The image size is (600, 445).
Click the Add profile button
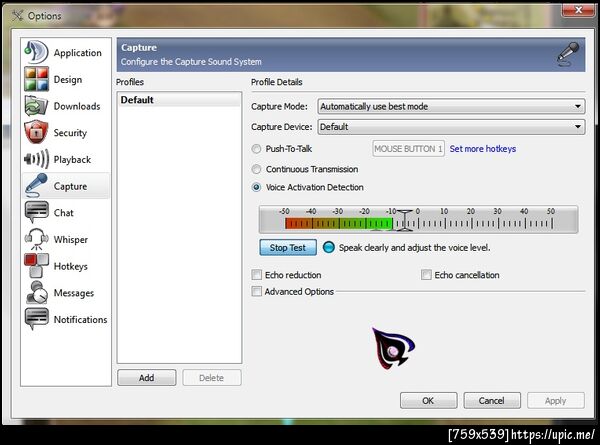pos(147,378)
